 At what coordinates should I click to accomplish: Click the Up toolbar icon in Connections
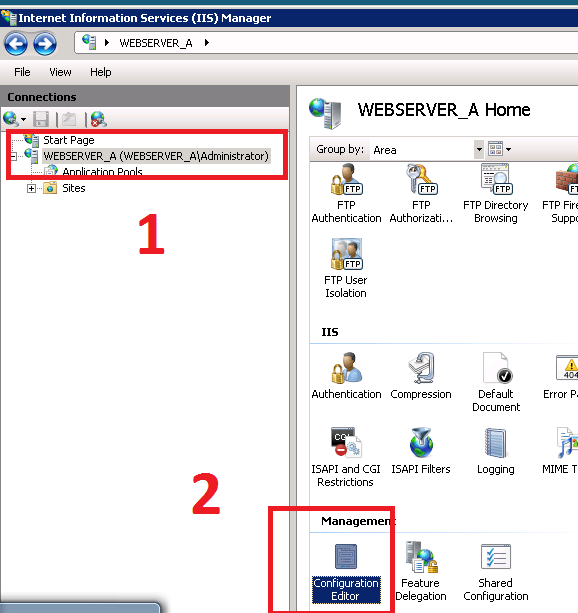coord(69,119)
